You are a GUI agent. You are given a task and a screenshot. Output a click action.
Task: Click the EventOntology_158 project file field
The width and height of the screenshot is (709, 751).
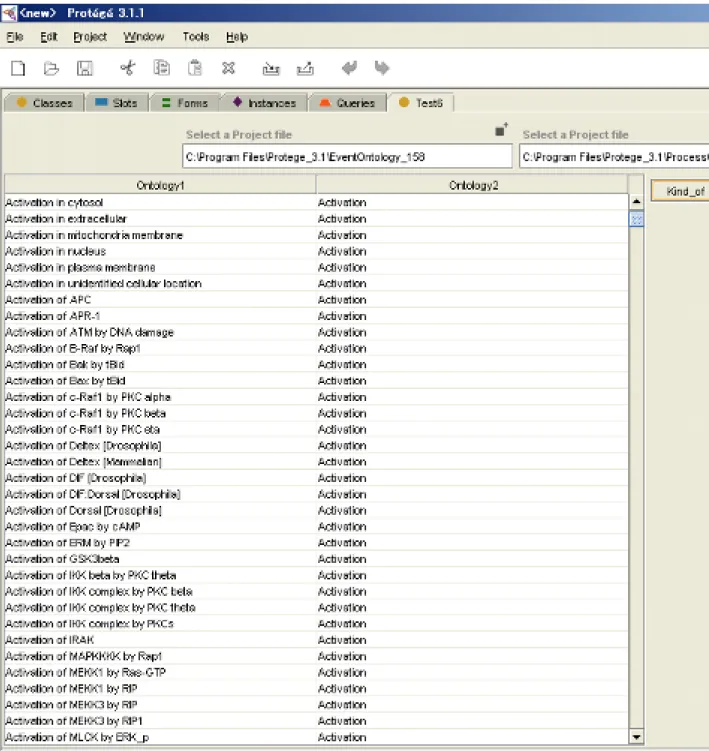(347, 157)
